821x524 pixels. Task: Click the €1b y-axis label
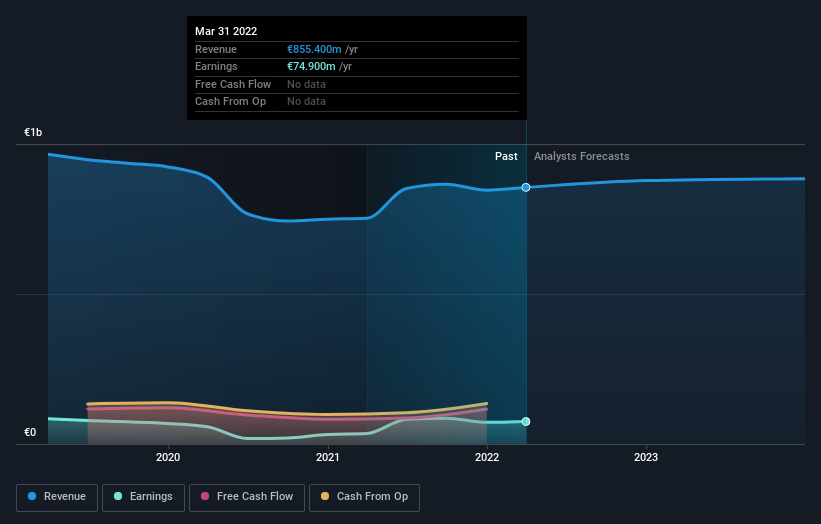pos(33,132)
